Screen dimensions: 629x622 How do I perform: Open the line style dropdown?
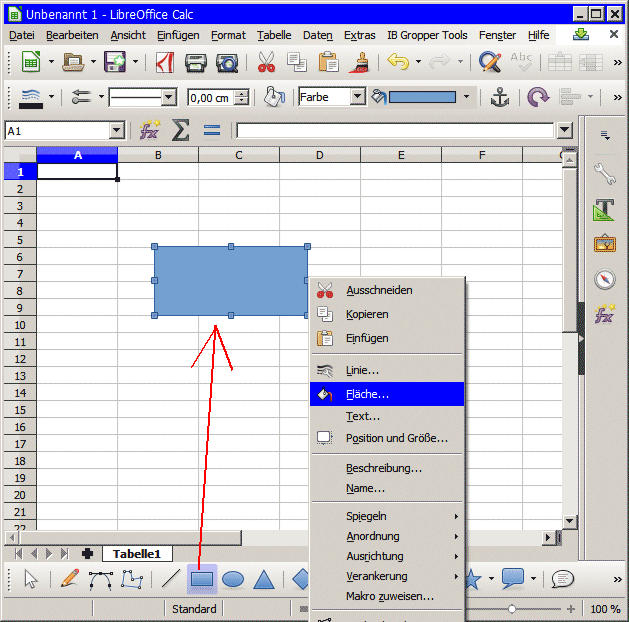point(169,97)
